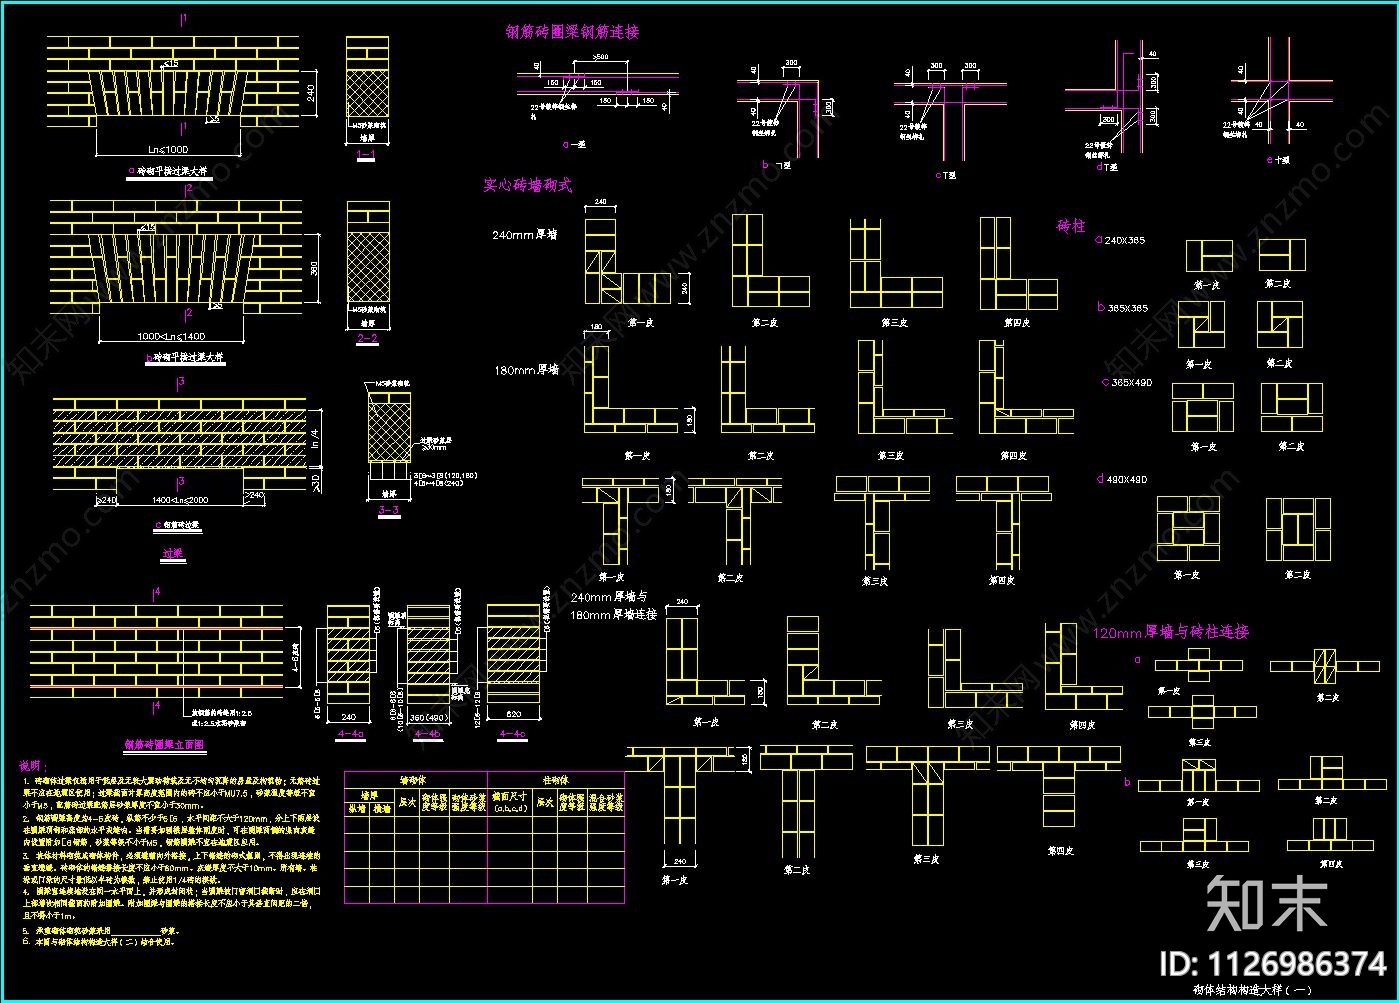The image size is (1399, 1003).
Task: Select the 实心砖墙砌式 section title
Action: pyautogui.click(x=527, y=185)
